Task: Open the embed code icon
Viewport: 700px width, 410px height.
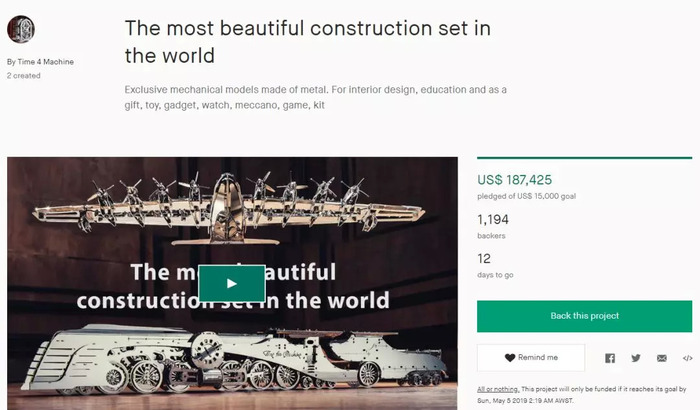Action: (x=688, y=358)
